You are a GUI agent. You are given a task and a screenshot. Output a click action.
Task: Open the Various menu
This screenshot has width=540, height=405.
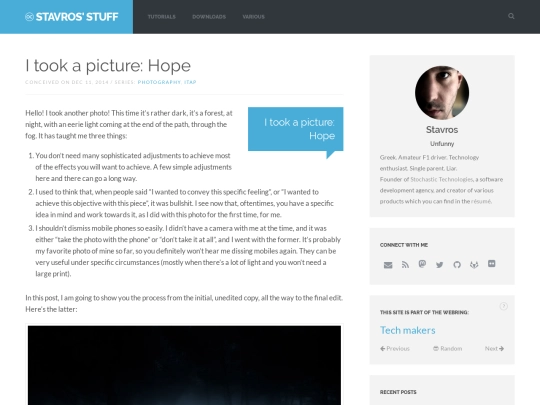tap(253, 17)
